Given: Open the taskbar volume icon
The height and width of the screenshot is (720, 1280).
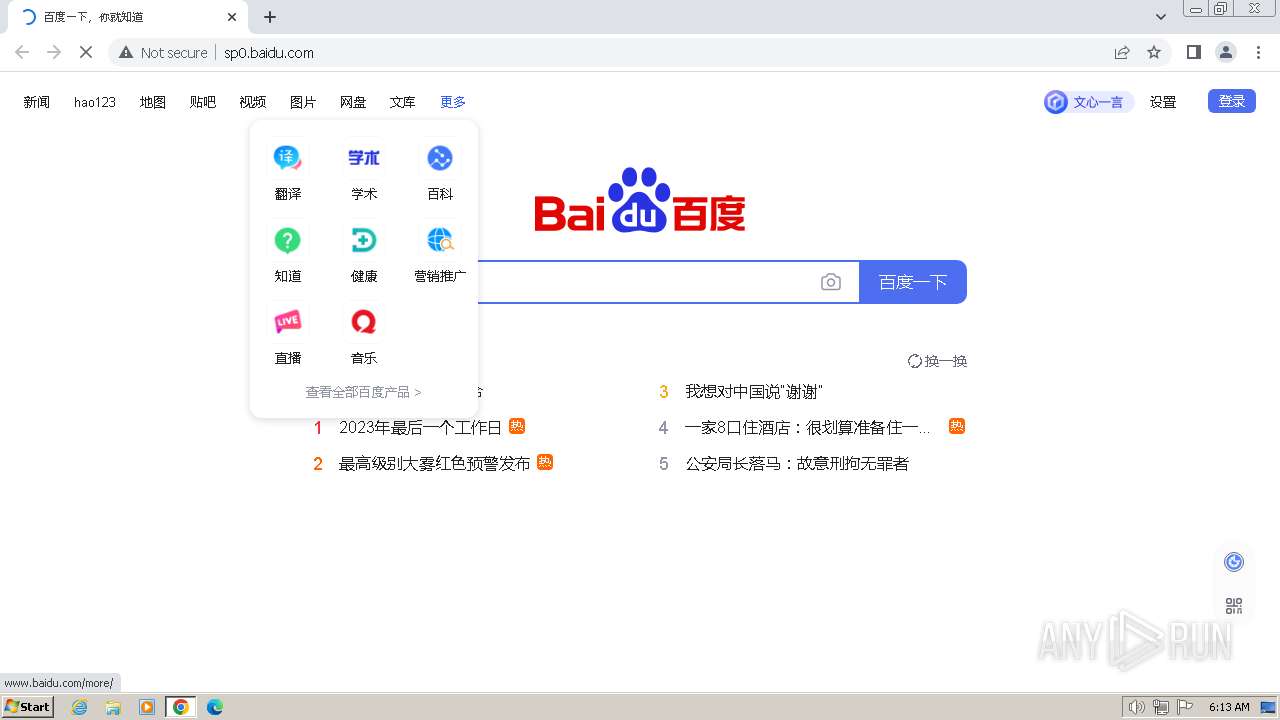Looking at the screenshot, I should (x=1137, y=707).
